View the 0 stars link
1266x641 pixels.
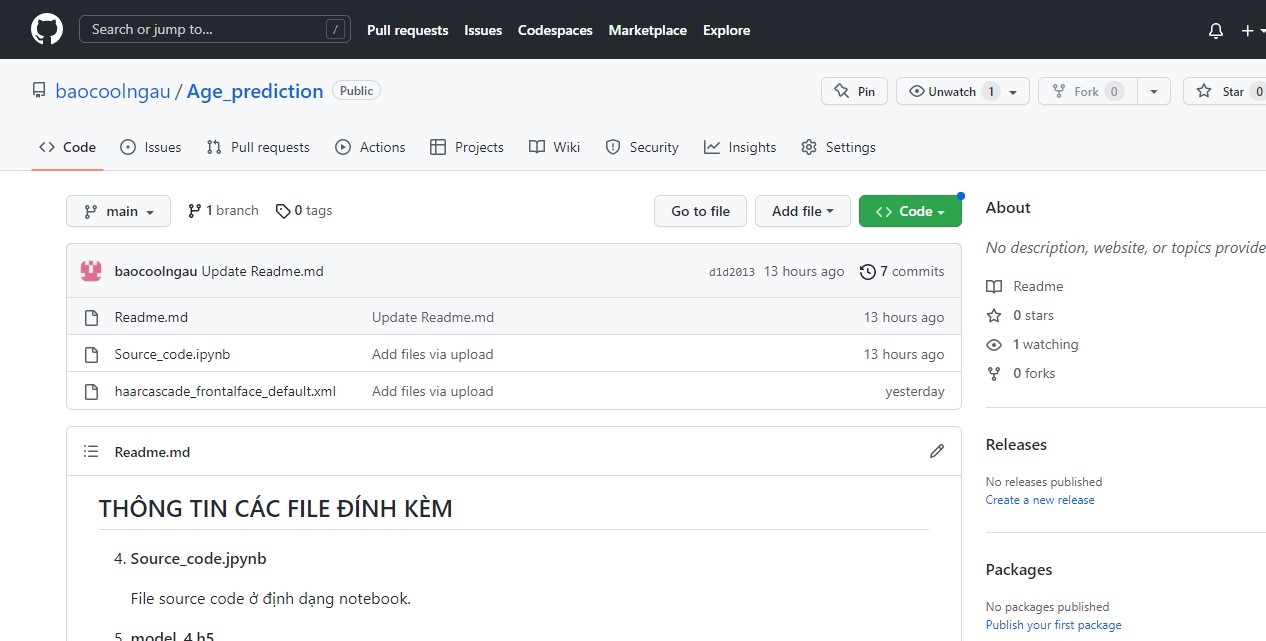click(1020, 315)
